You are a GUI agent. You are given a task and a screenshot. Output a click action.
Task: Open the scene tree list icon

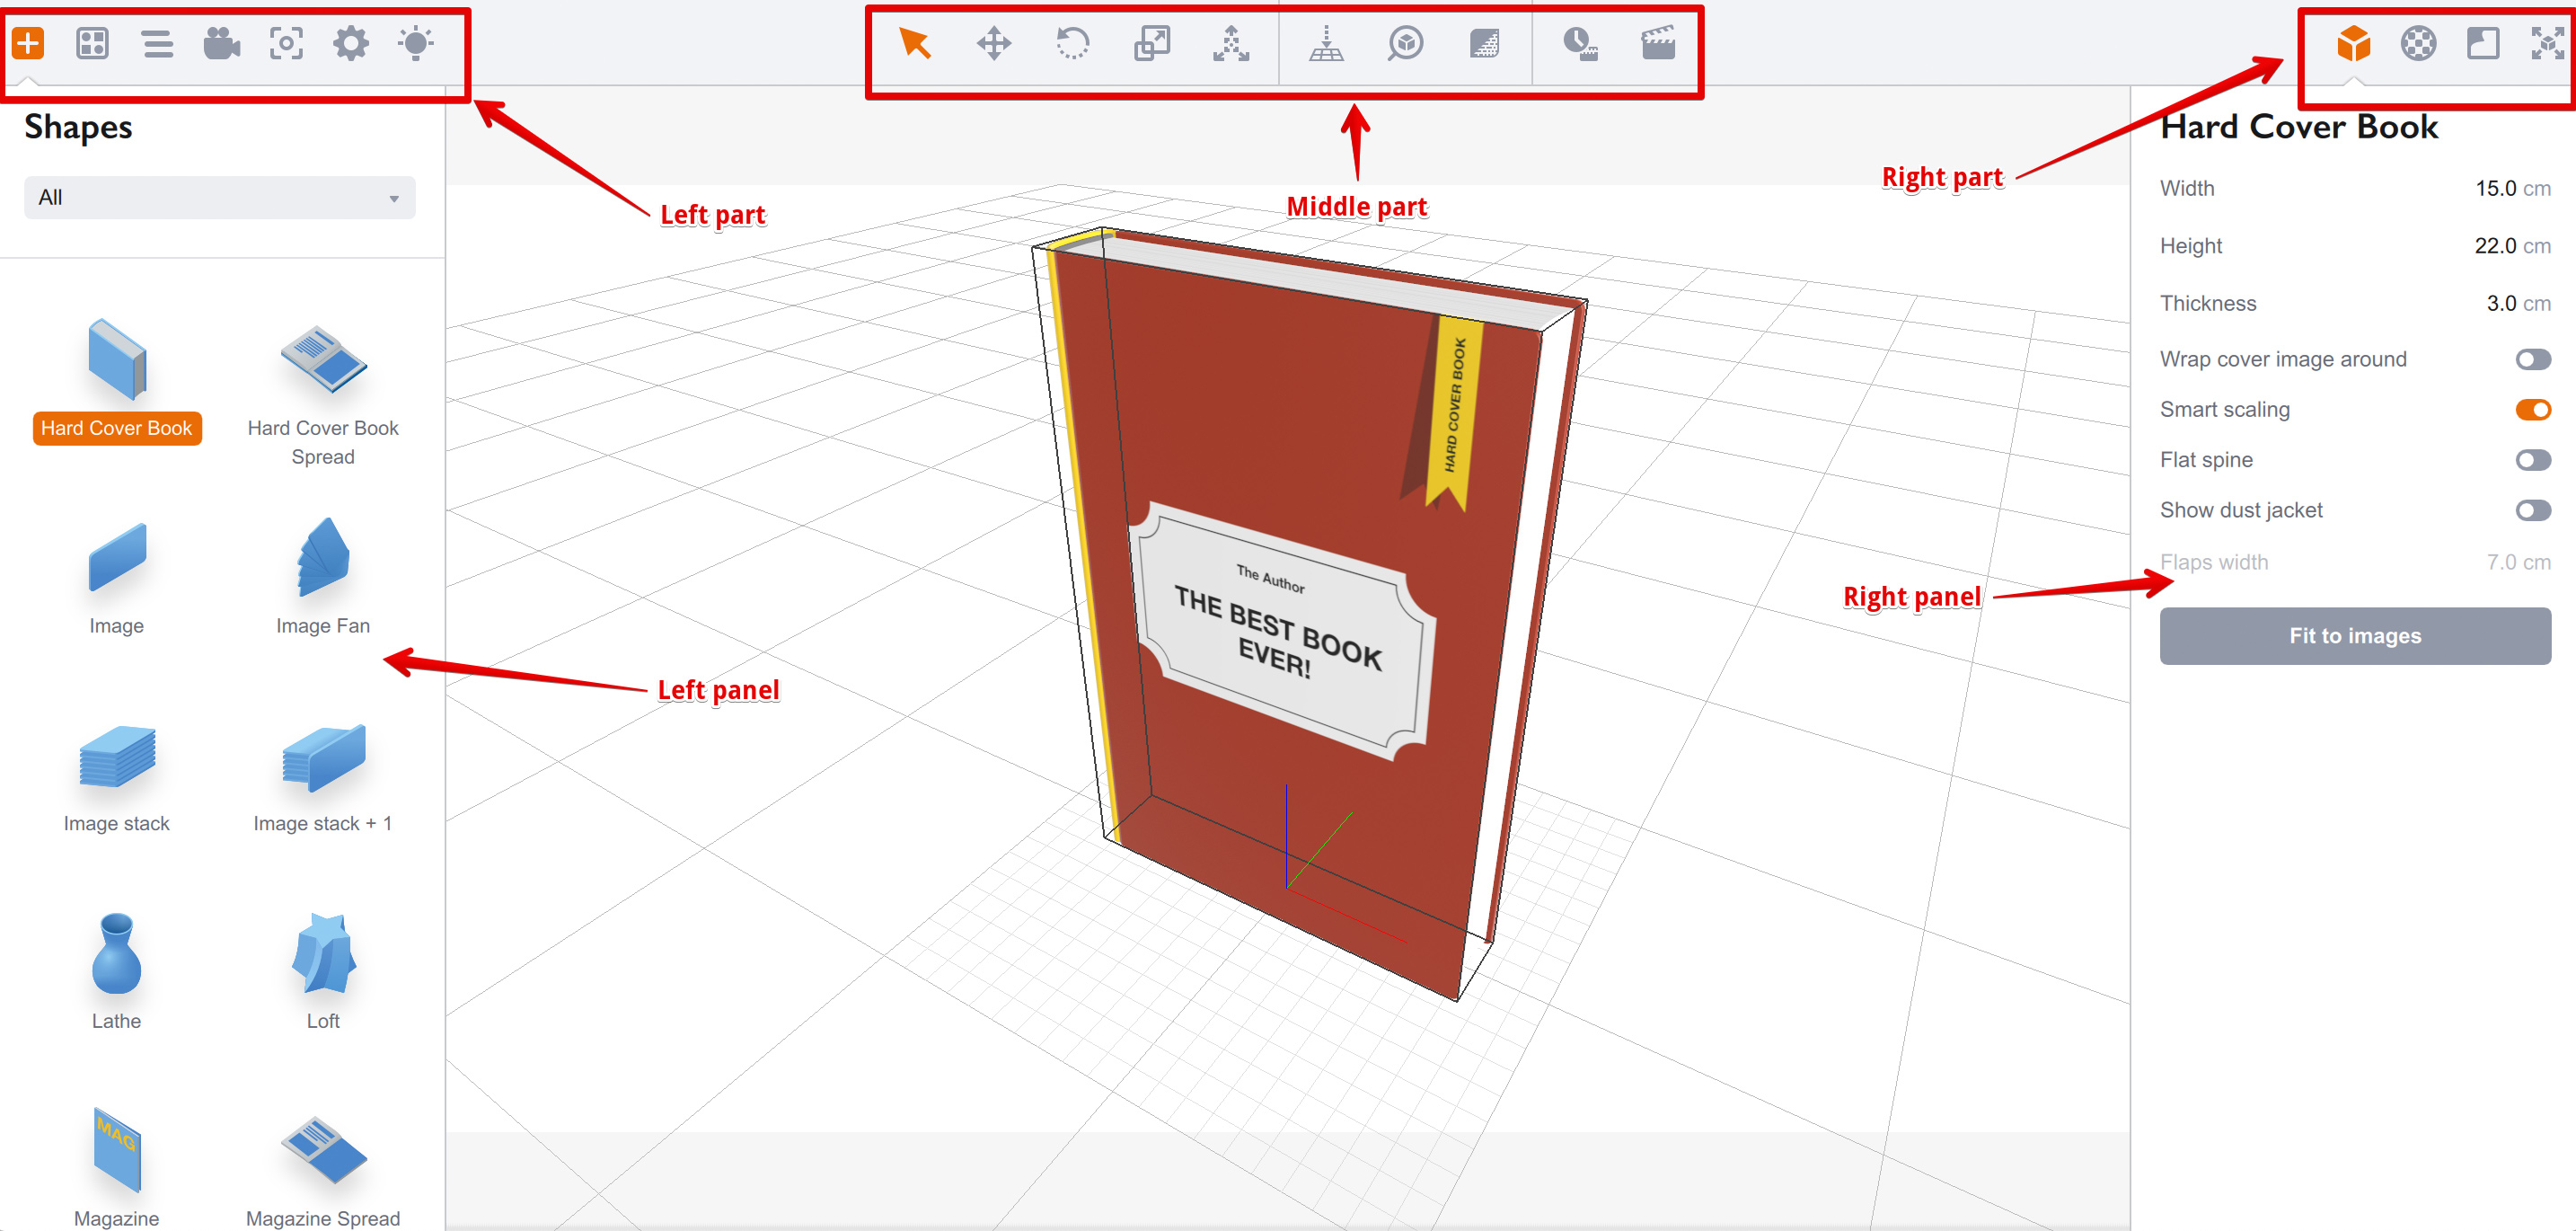coord(157,44)
